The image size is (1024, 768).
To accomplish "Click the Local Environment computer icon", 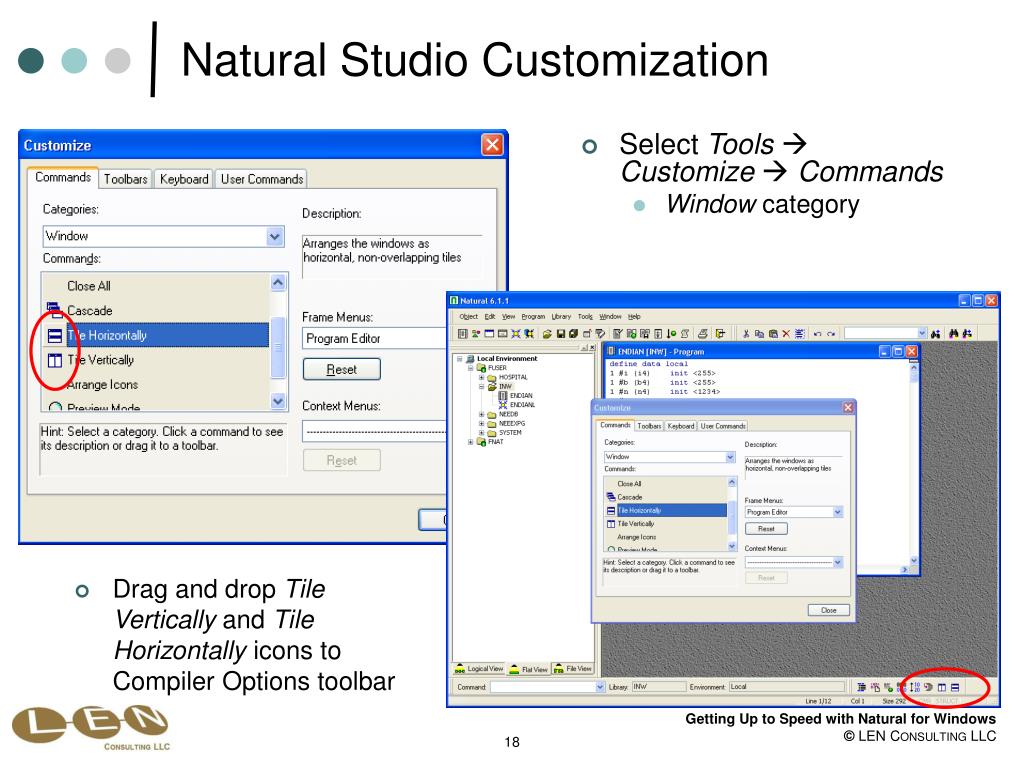I will (x=470, y=359).
